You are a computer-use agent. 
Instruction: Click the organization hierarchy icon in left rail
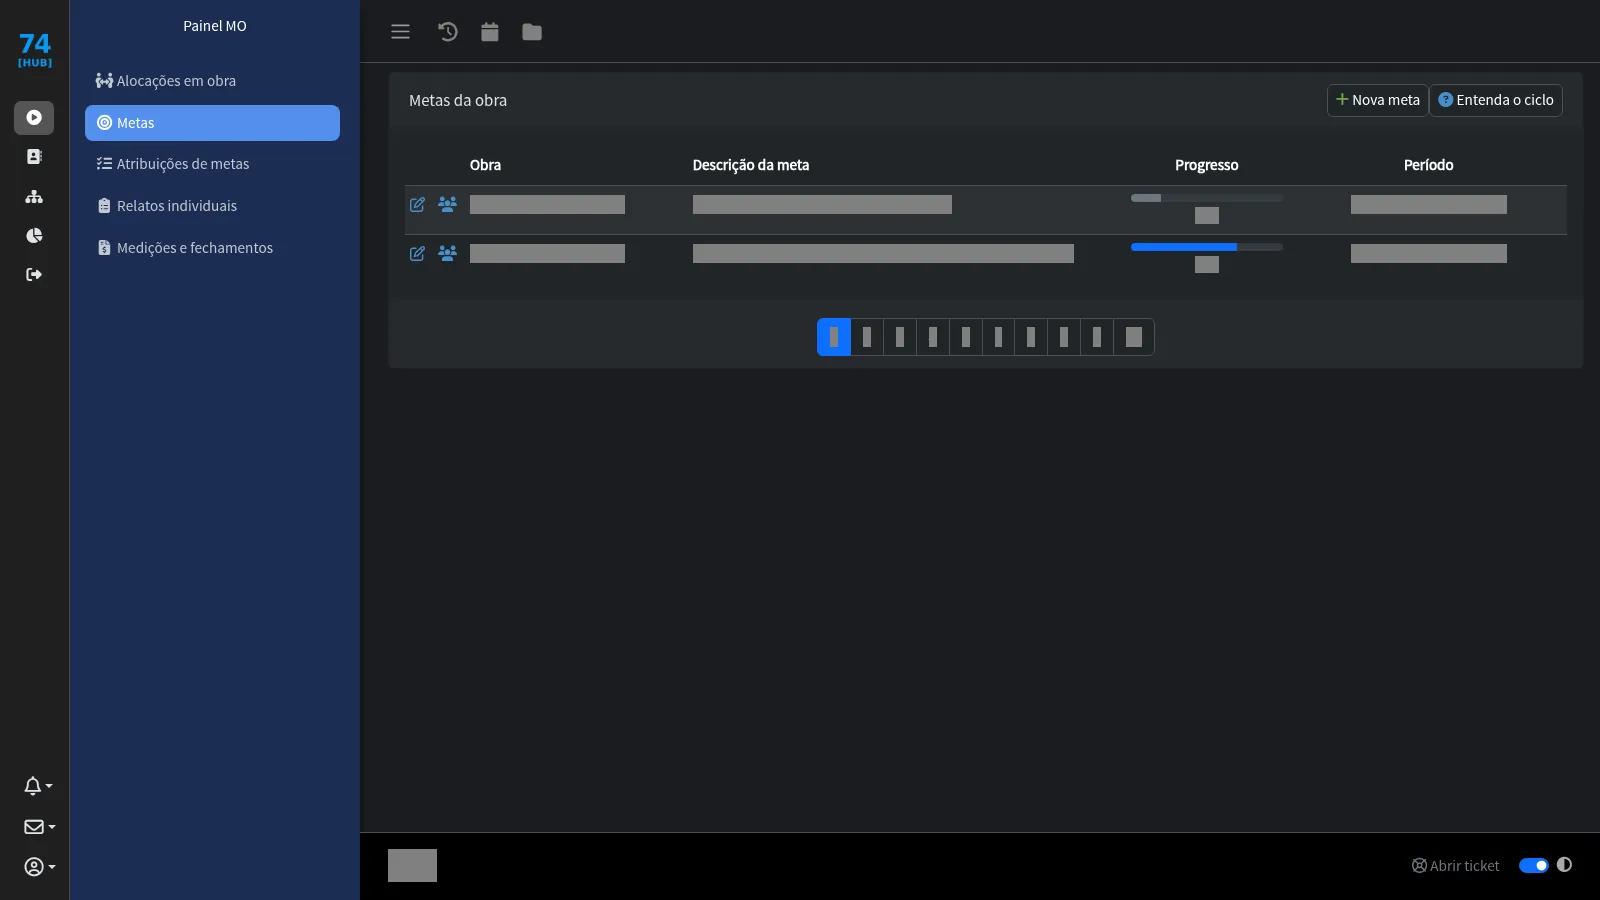click(x=34, y=197)
